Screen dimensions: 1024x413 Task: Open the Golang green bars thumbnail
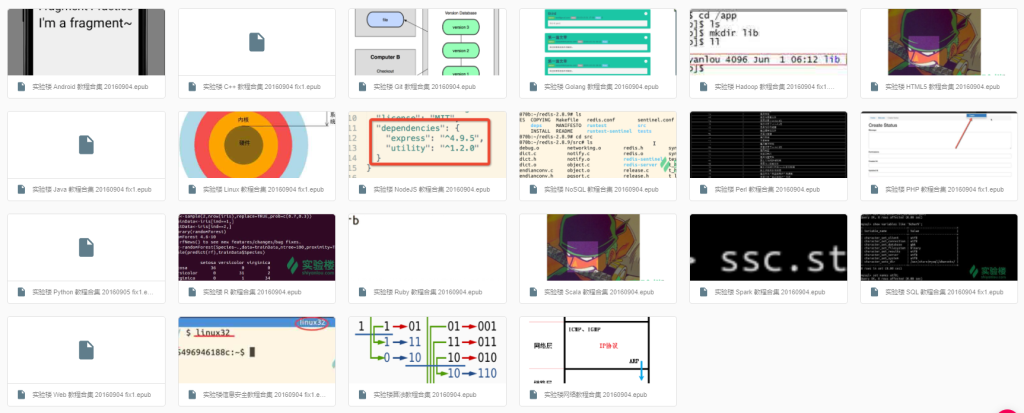tap(598, 42)
